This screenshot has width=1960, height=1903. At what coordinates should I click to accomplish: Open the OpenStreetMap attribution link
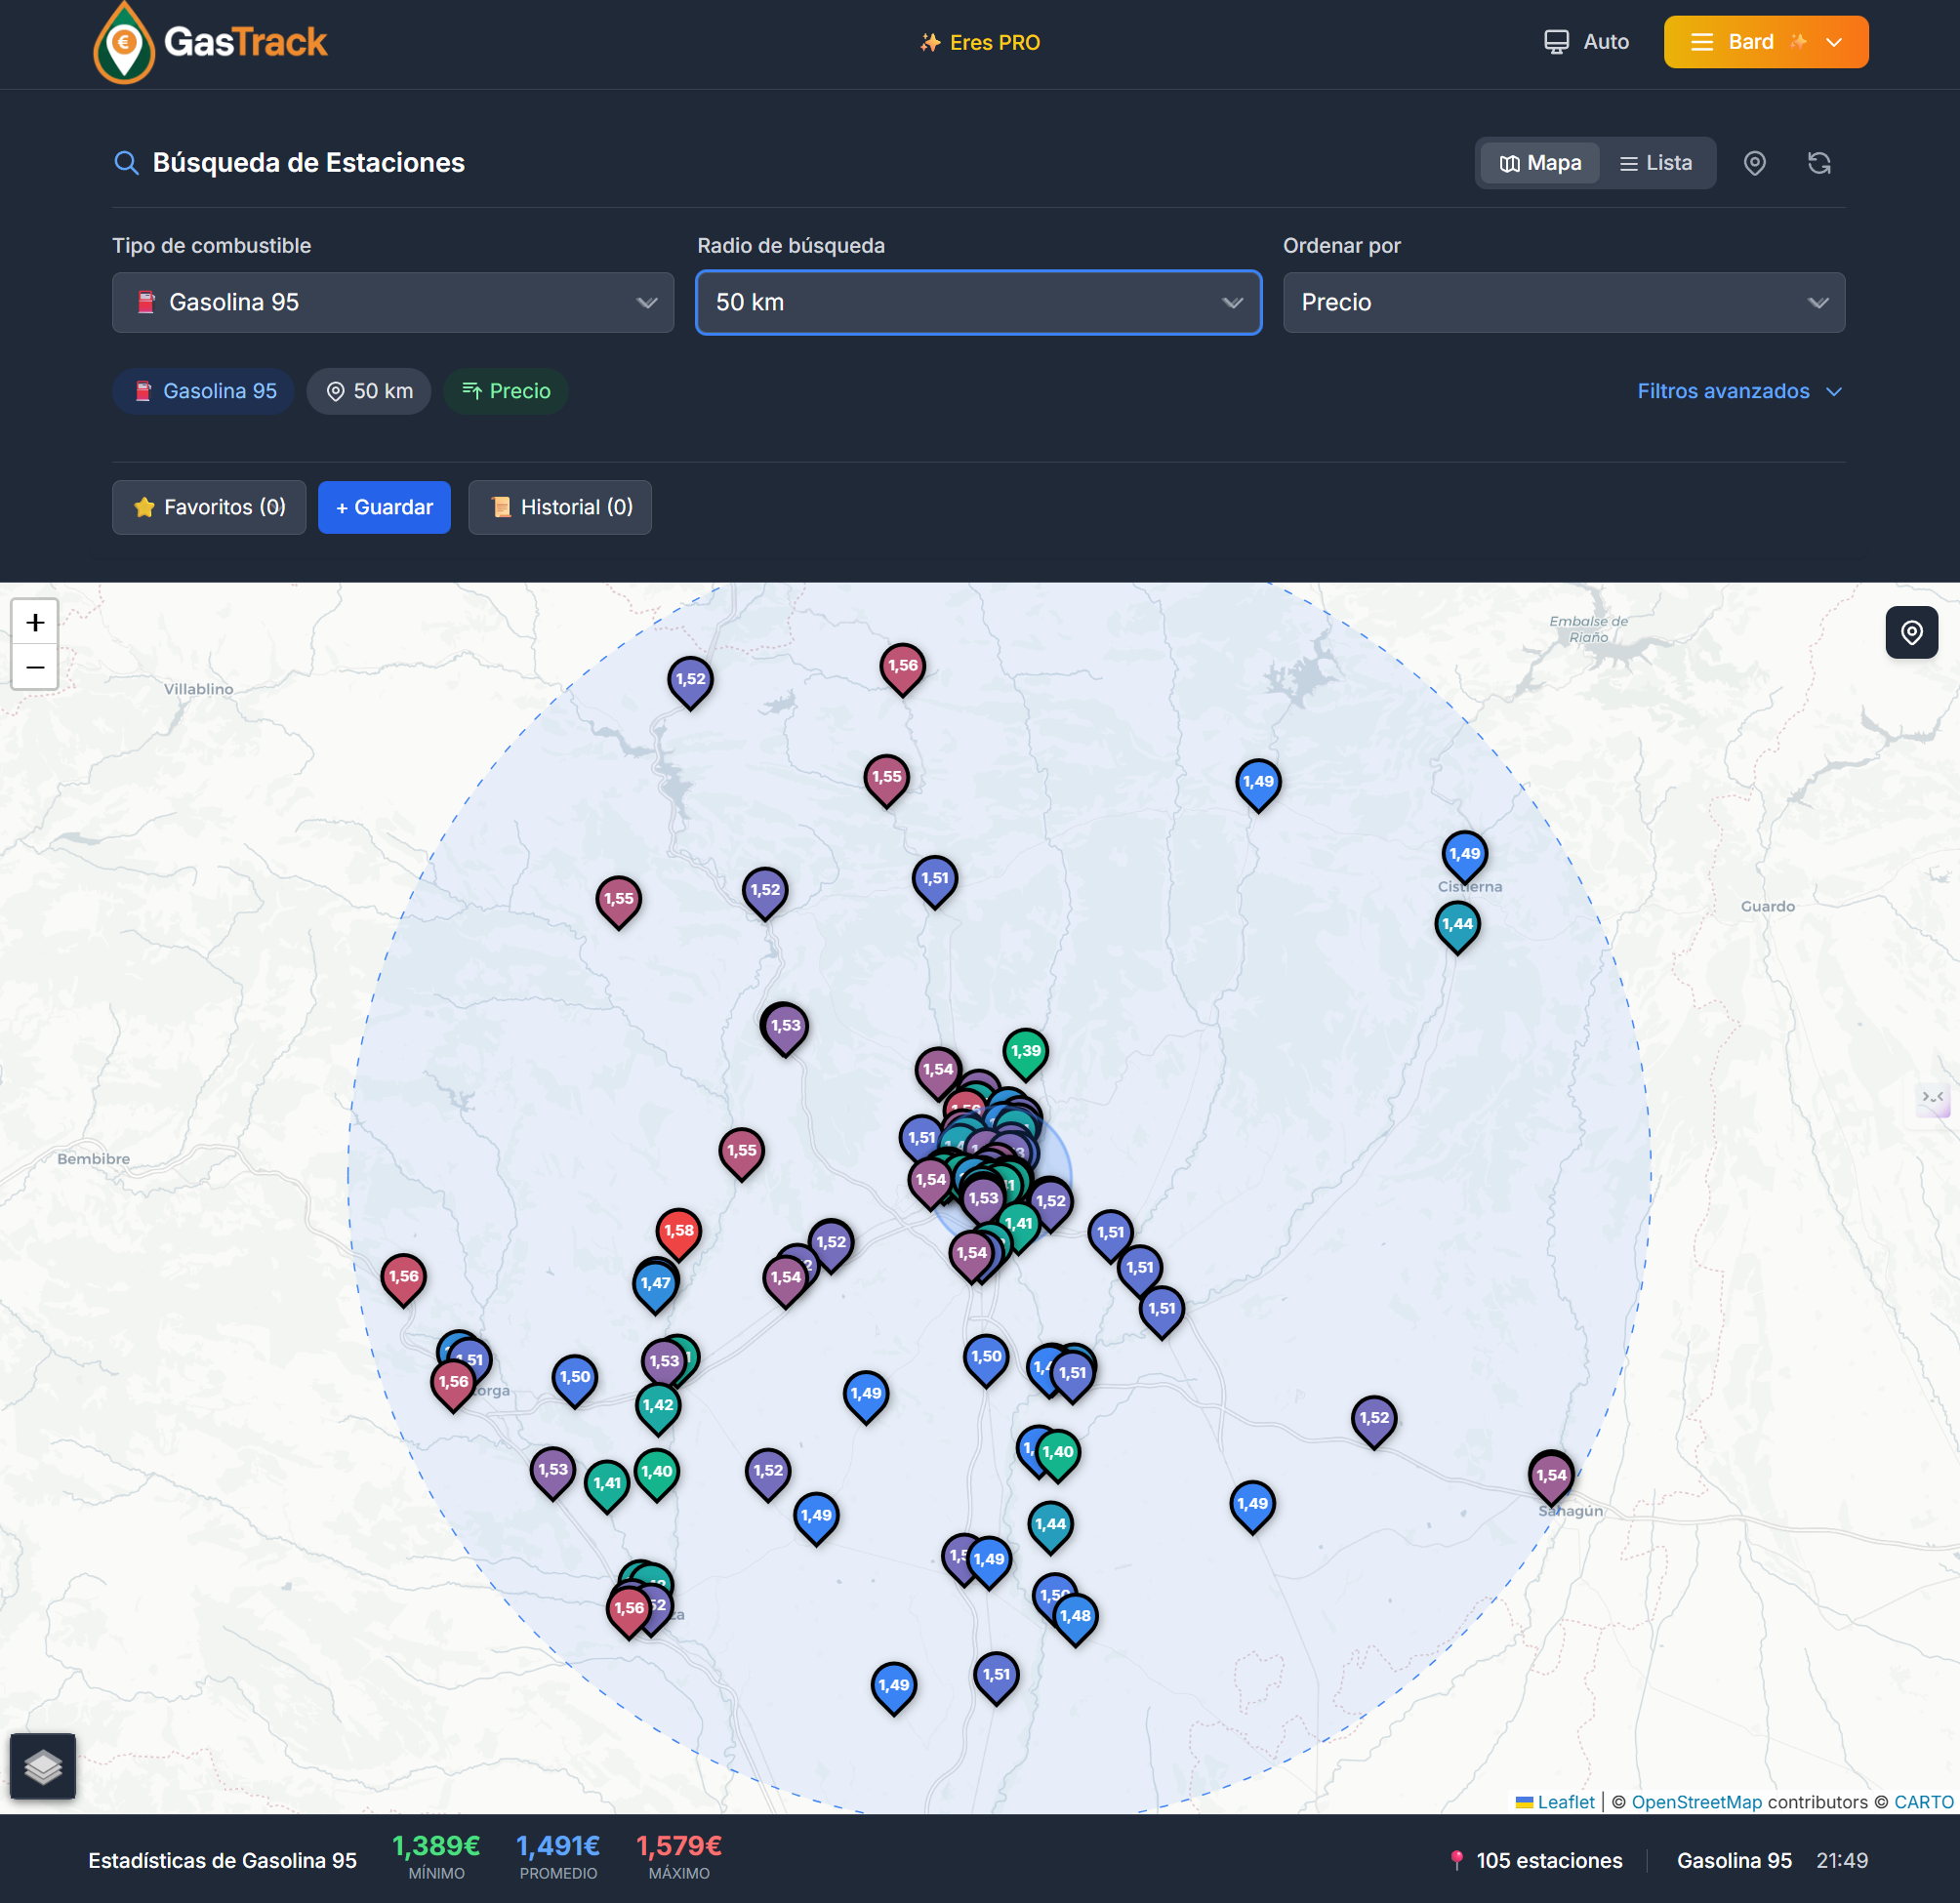1697,1802
